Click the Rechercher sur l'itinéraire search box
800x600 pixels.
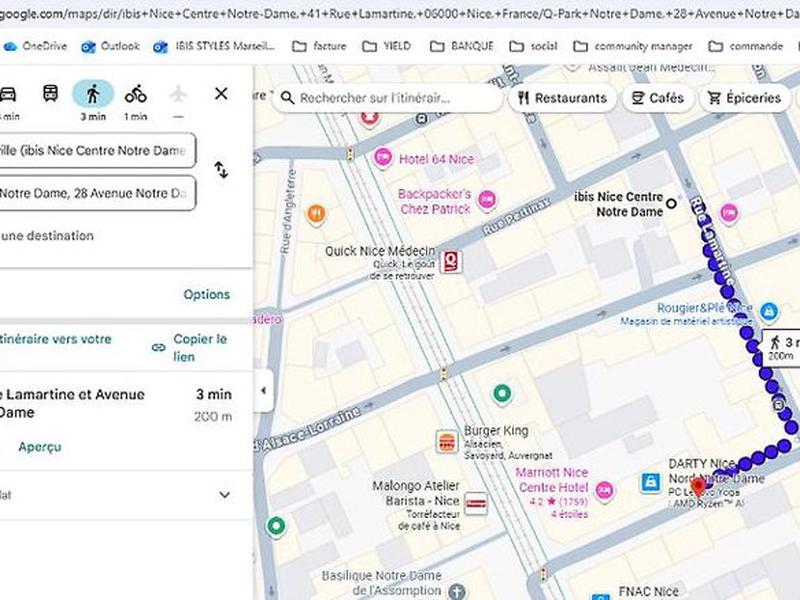coord(388,98)
